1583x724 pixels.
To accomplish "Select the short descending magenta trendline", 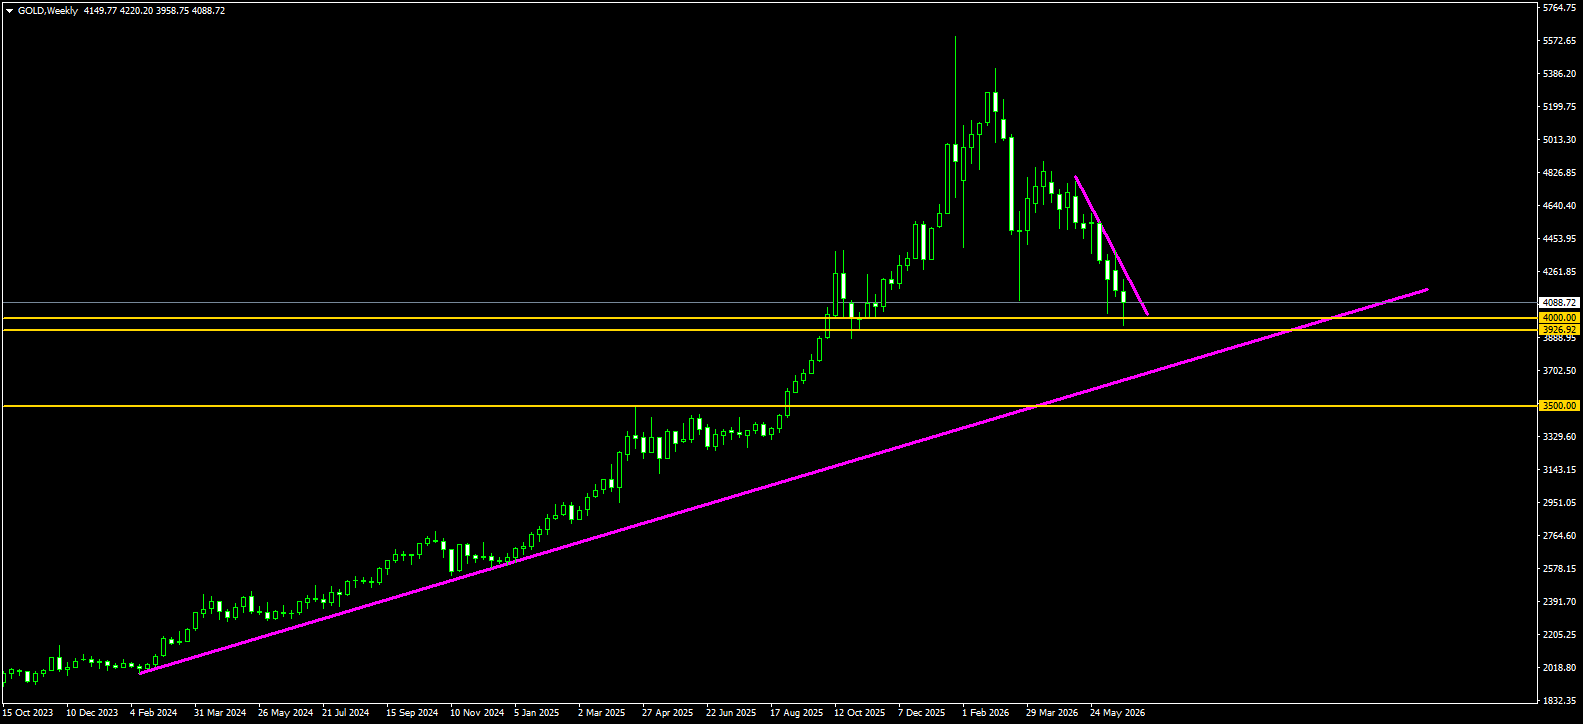I will [1111, 246].
